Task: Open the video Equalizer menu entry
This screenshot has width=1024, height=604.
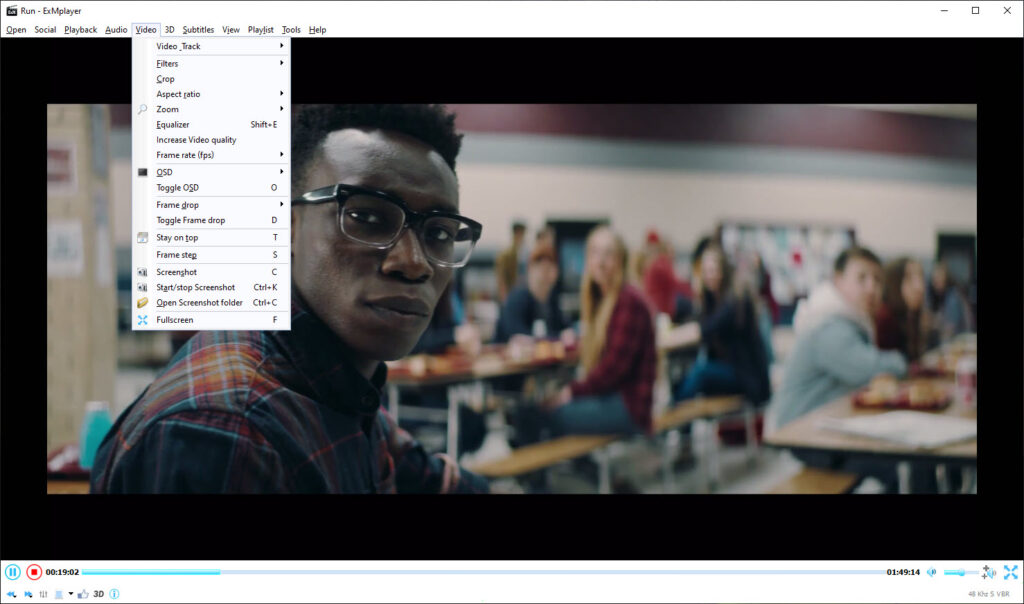Action: (212, 125)
